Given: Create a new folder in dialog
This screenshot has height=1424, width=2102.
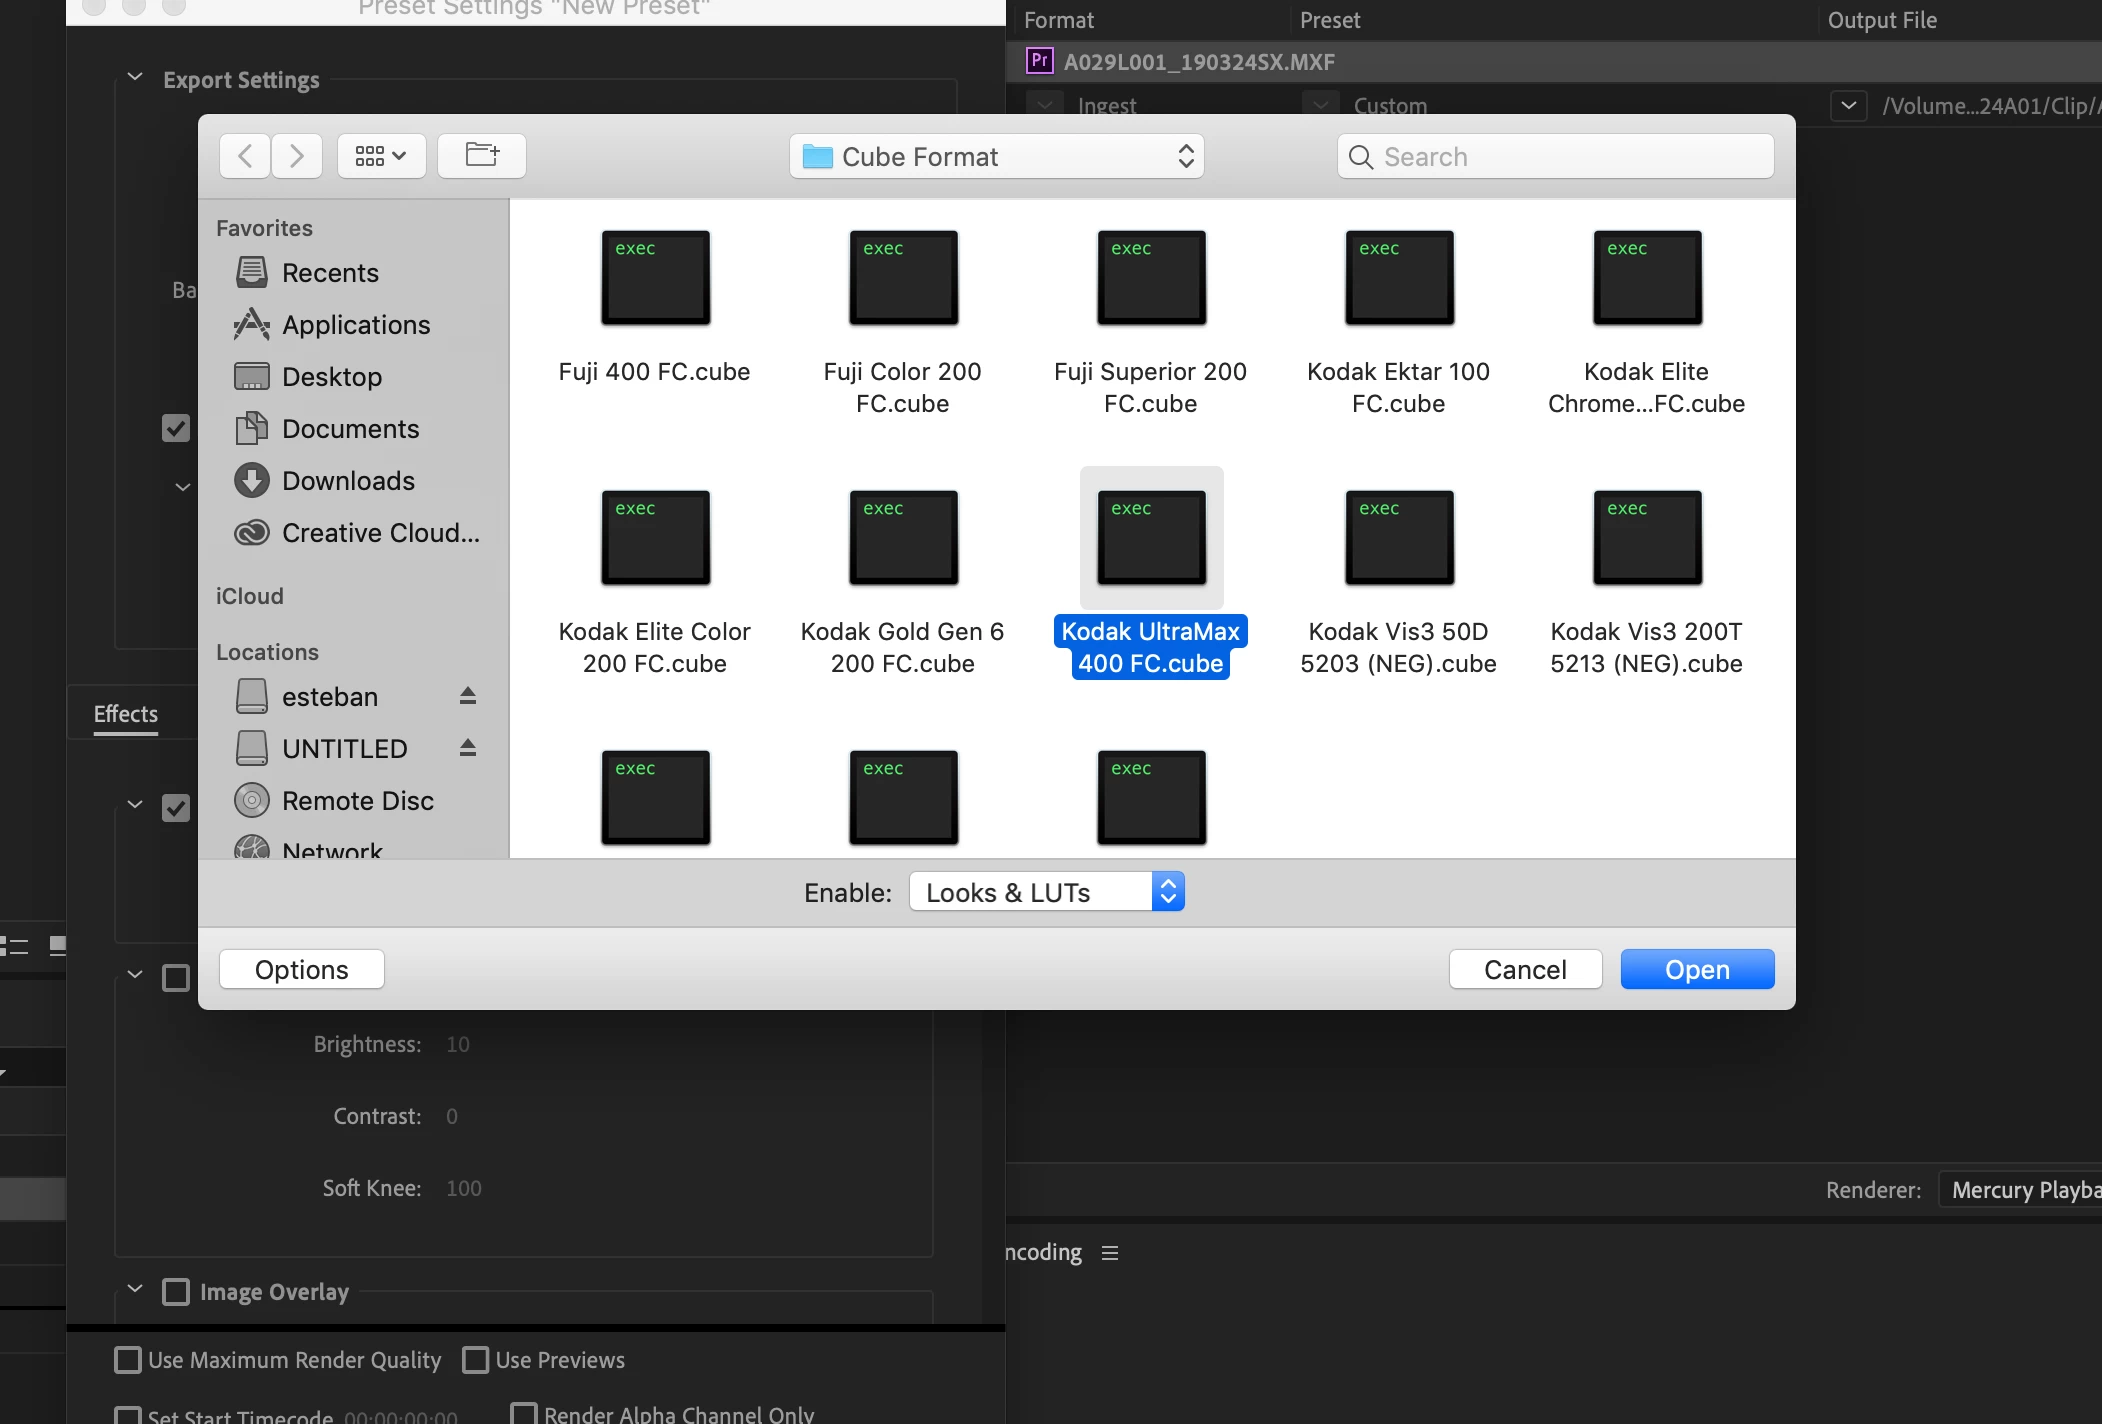Looking at the screenshot, I should click(x=482, y=156).
